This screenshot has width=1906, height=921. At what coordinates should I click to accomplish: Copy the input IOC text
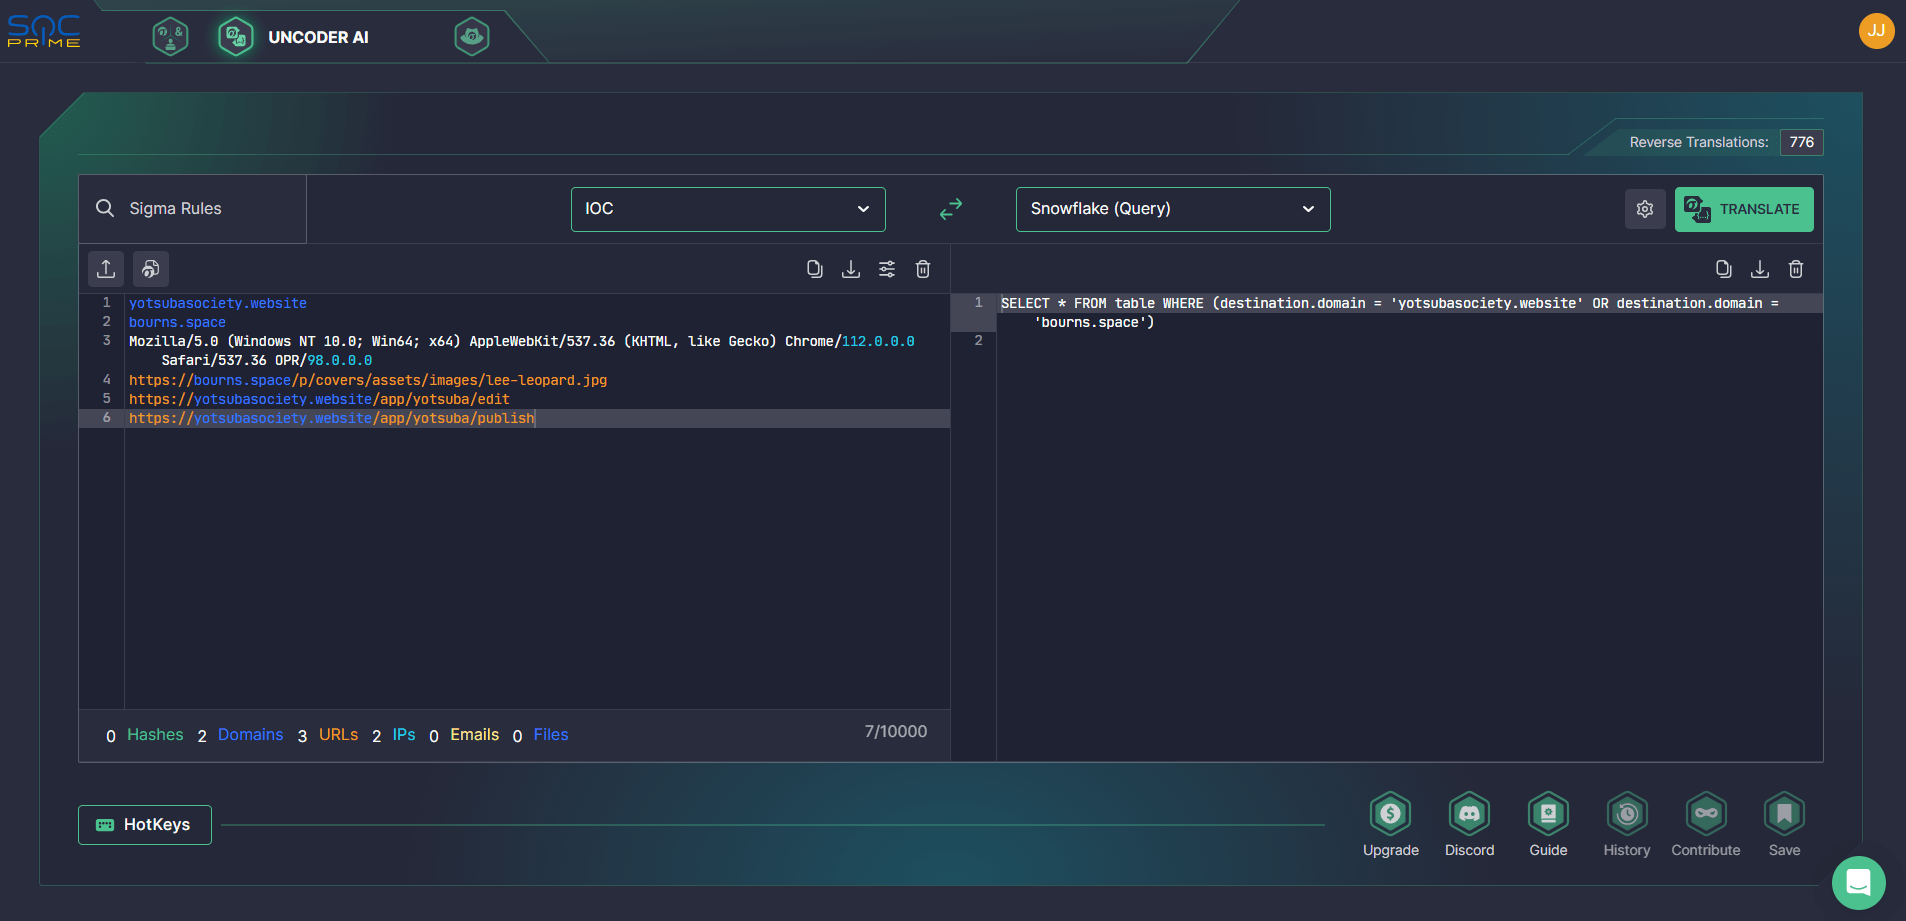click(814, 269)
